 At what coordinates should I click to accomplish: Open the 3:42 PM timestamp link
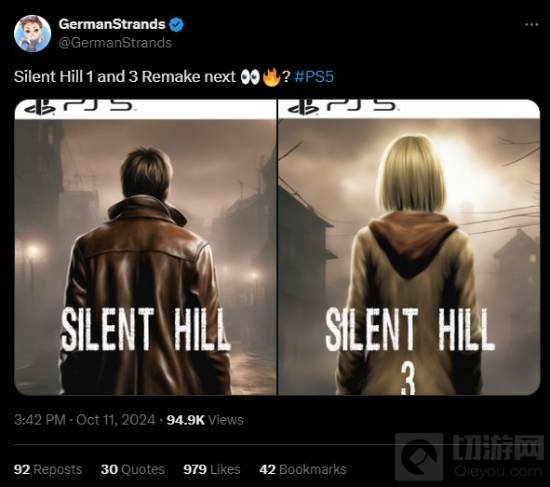pyautogui.click(x=40, y=420)
